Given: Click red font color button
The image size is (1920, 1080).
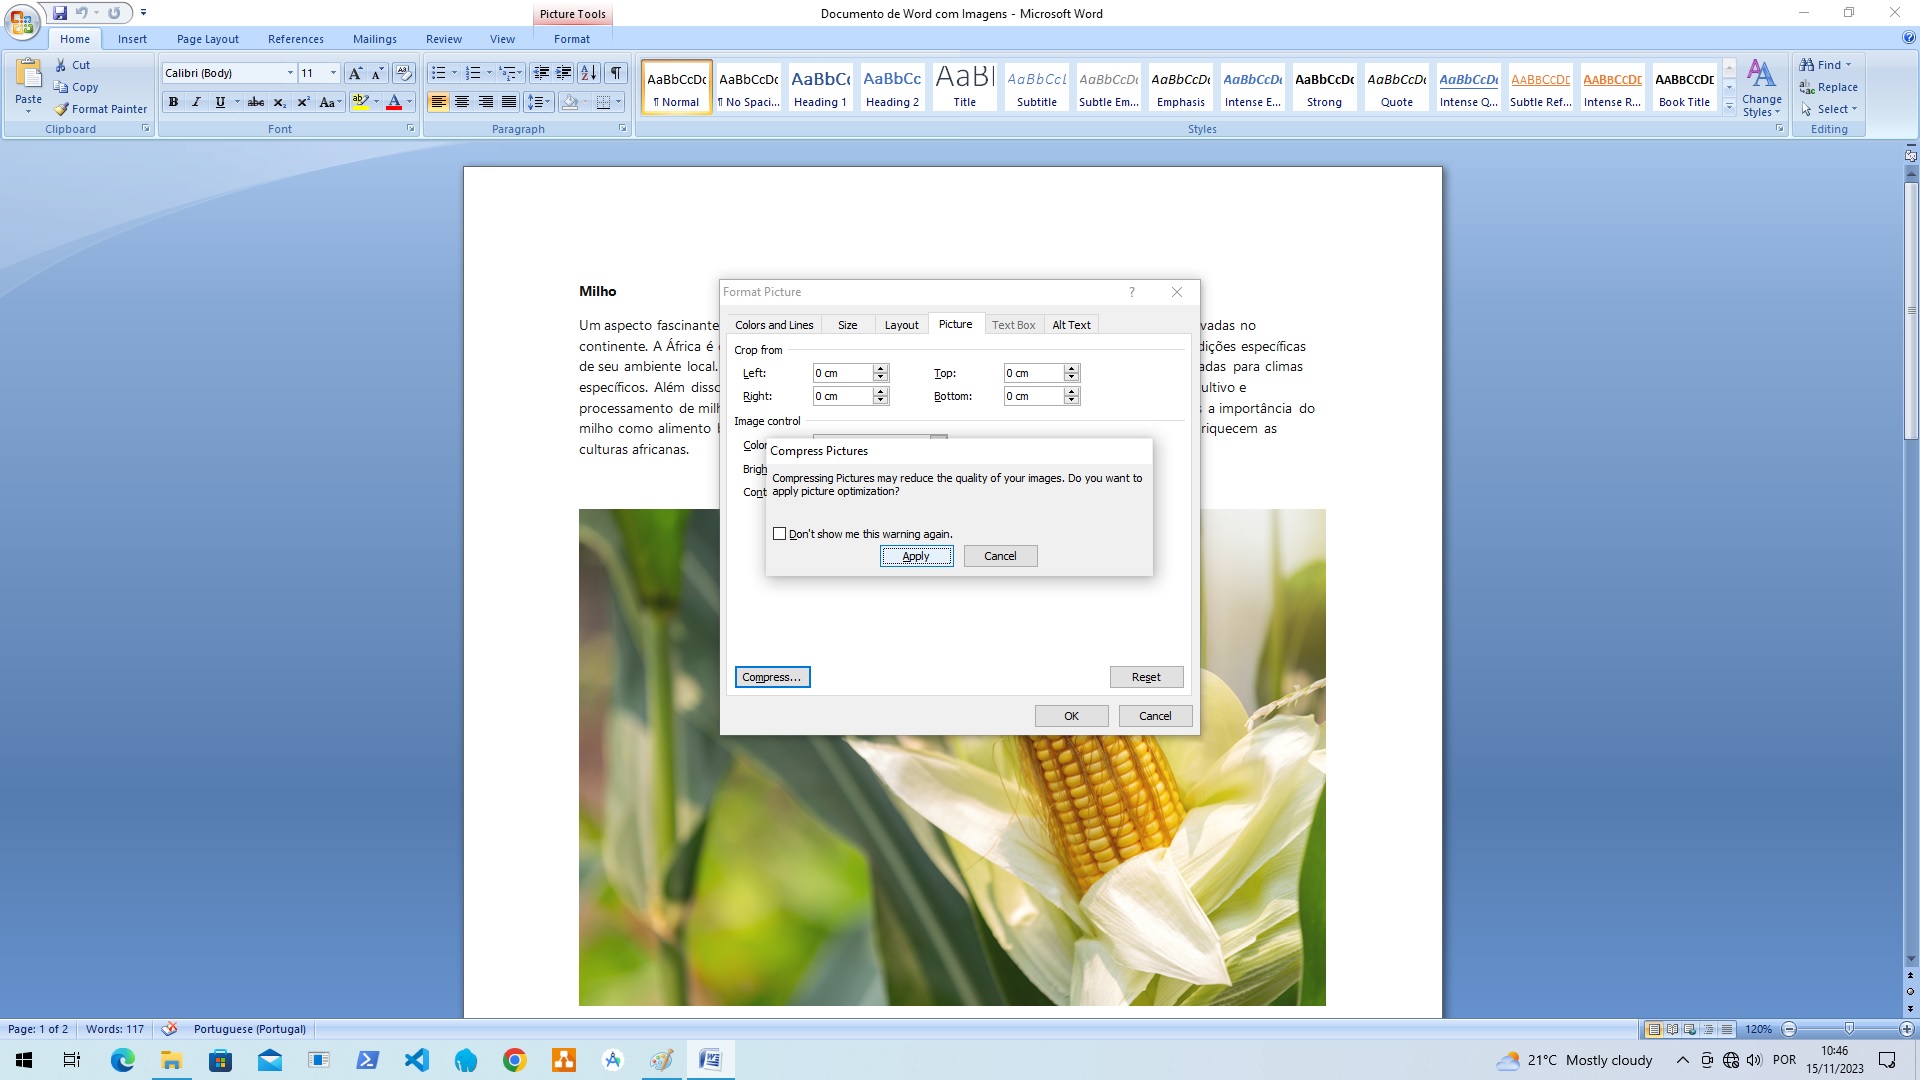Looking at the screenshot, I should [394, 102].
